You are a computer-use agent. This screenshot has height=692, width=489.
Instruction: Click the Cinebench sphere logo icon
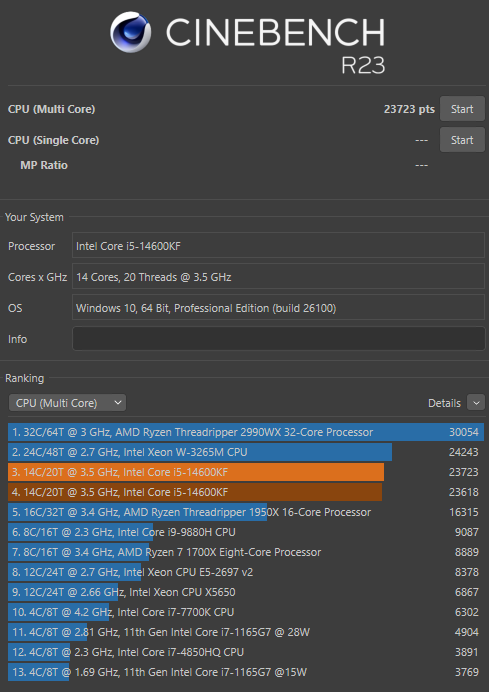click(x=131, y=32)
